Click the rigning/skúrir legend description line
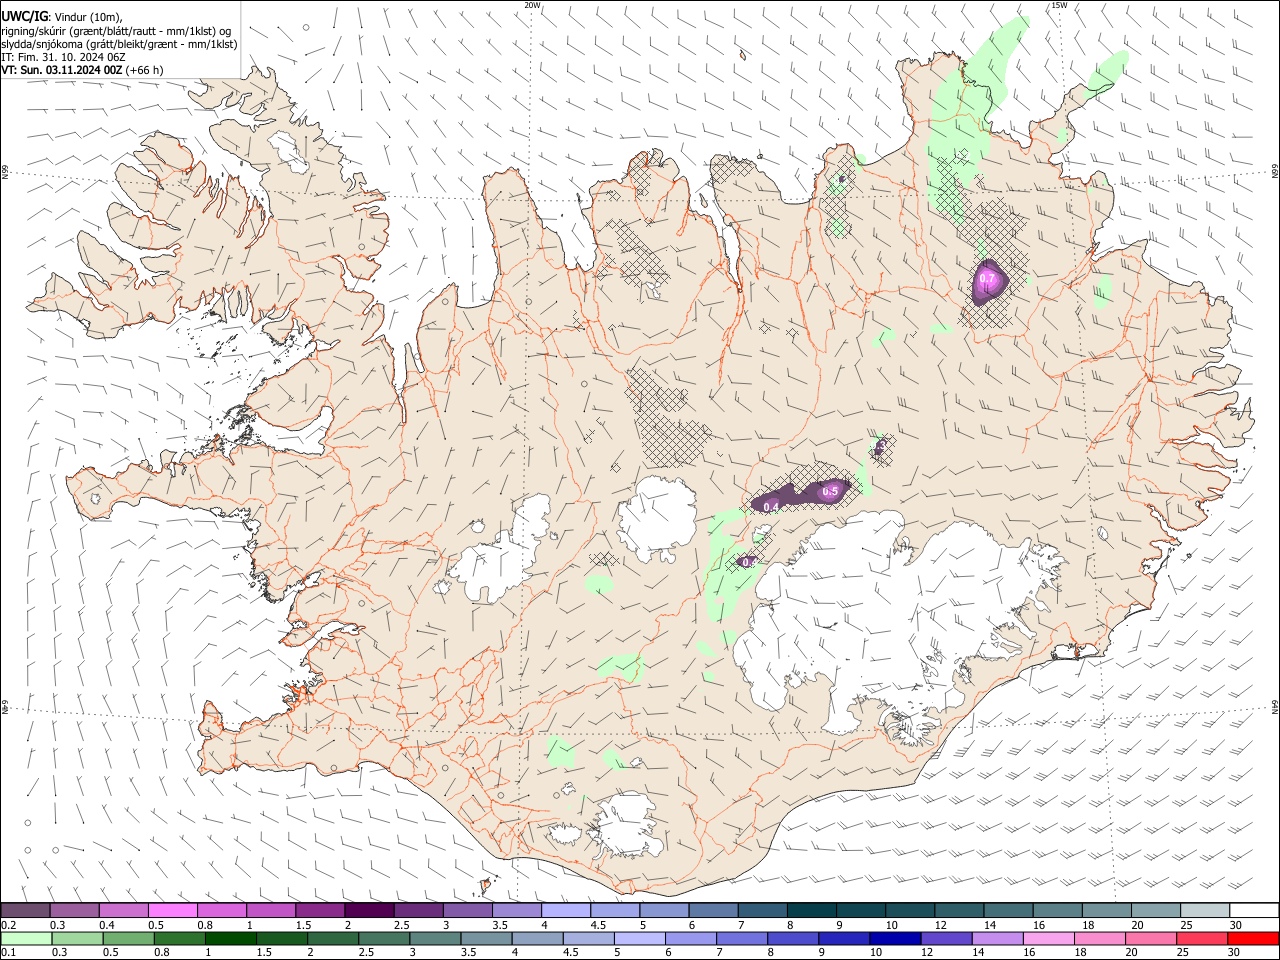Image resolution: width=1280 pixels, height=960 pixels. tap(117, 30)
